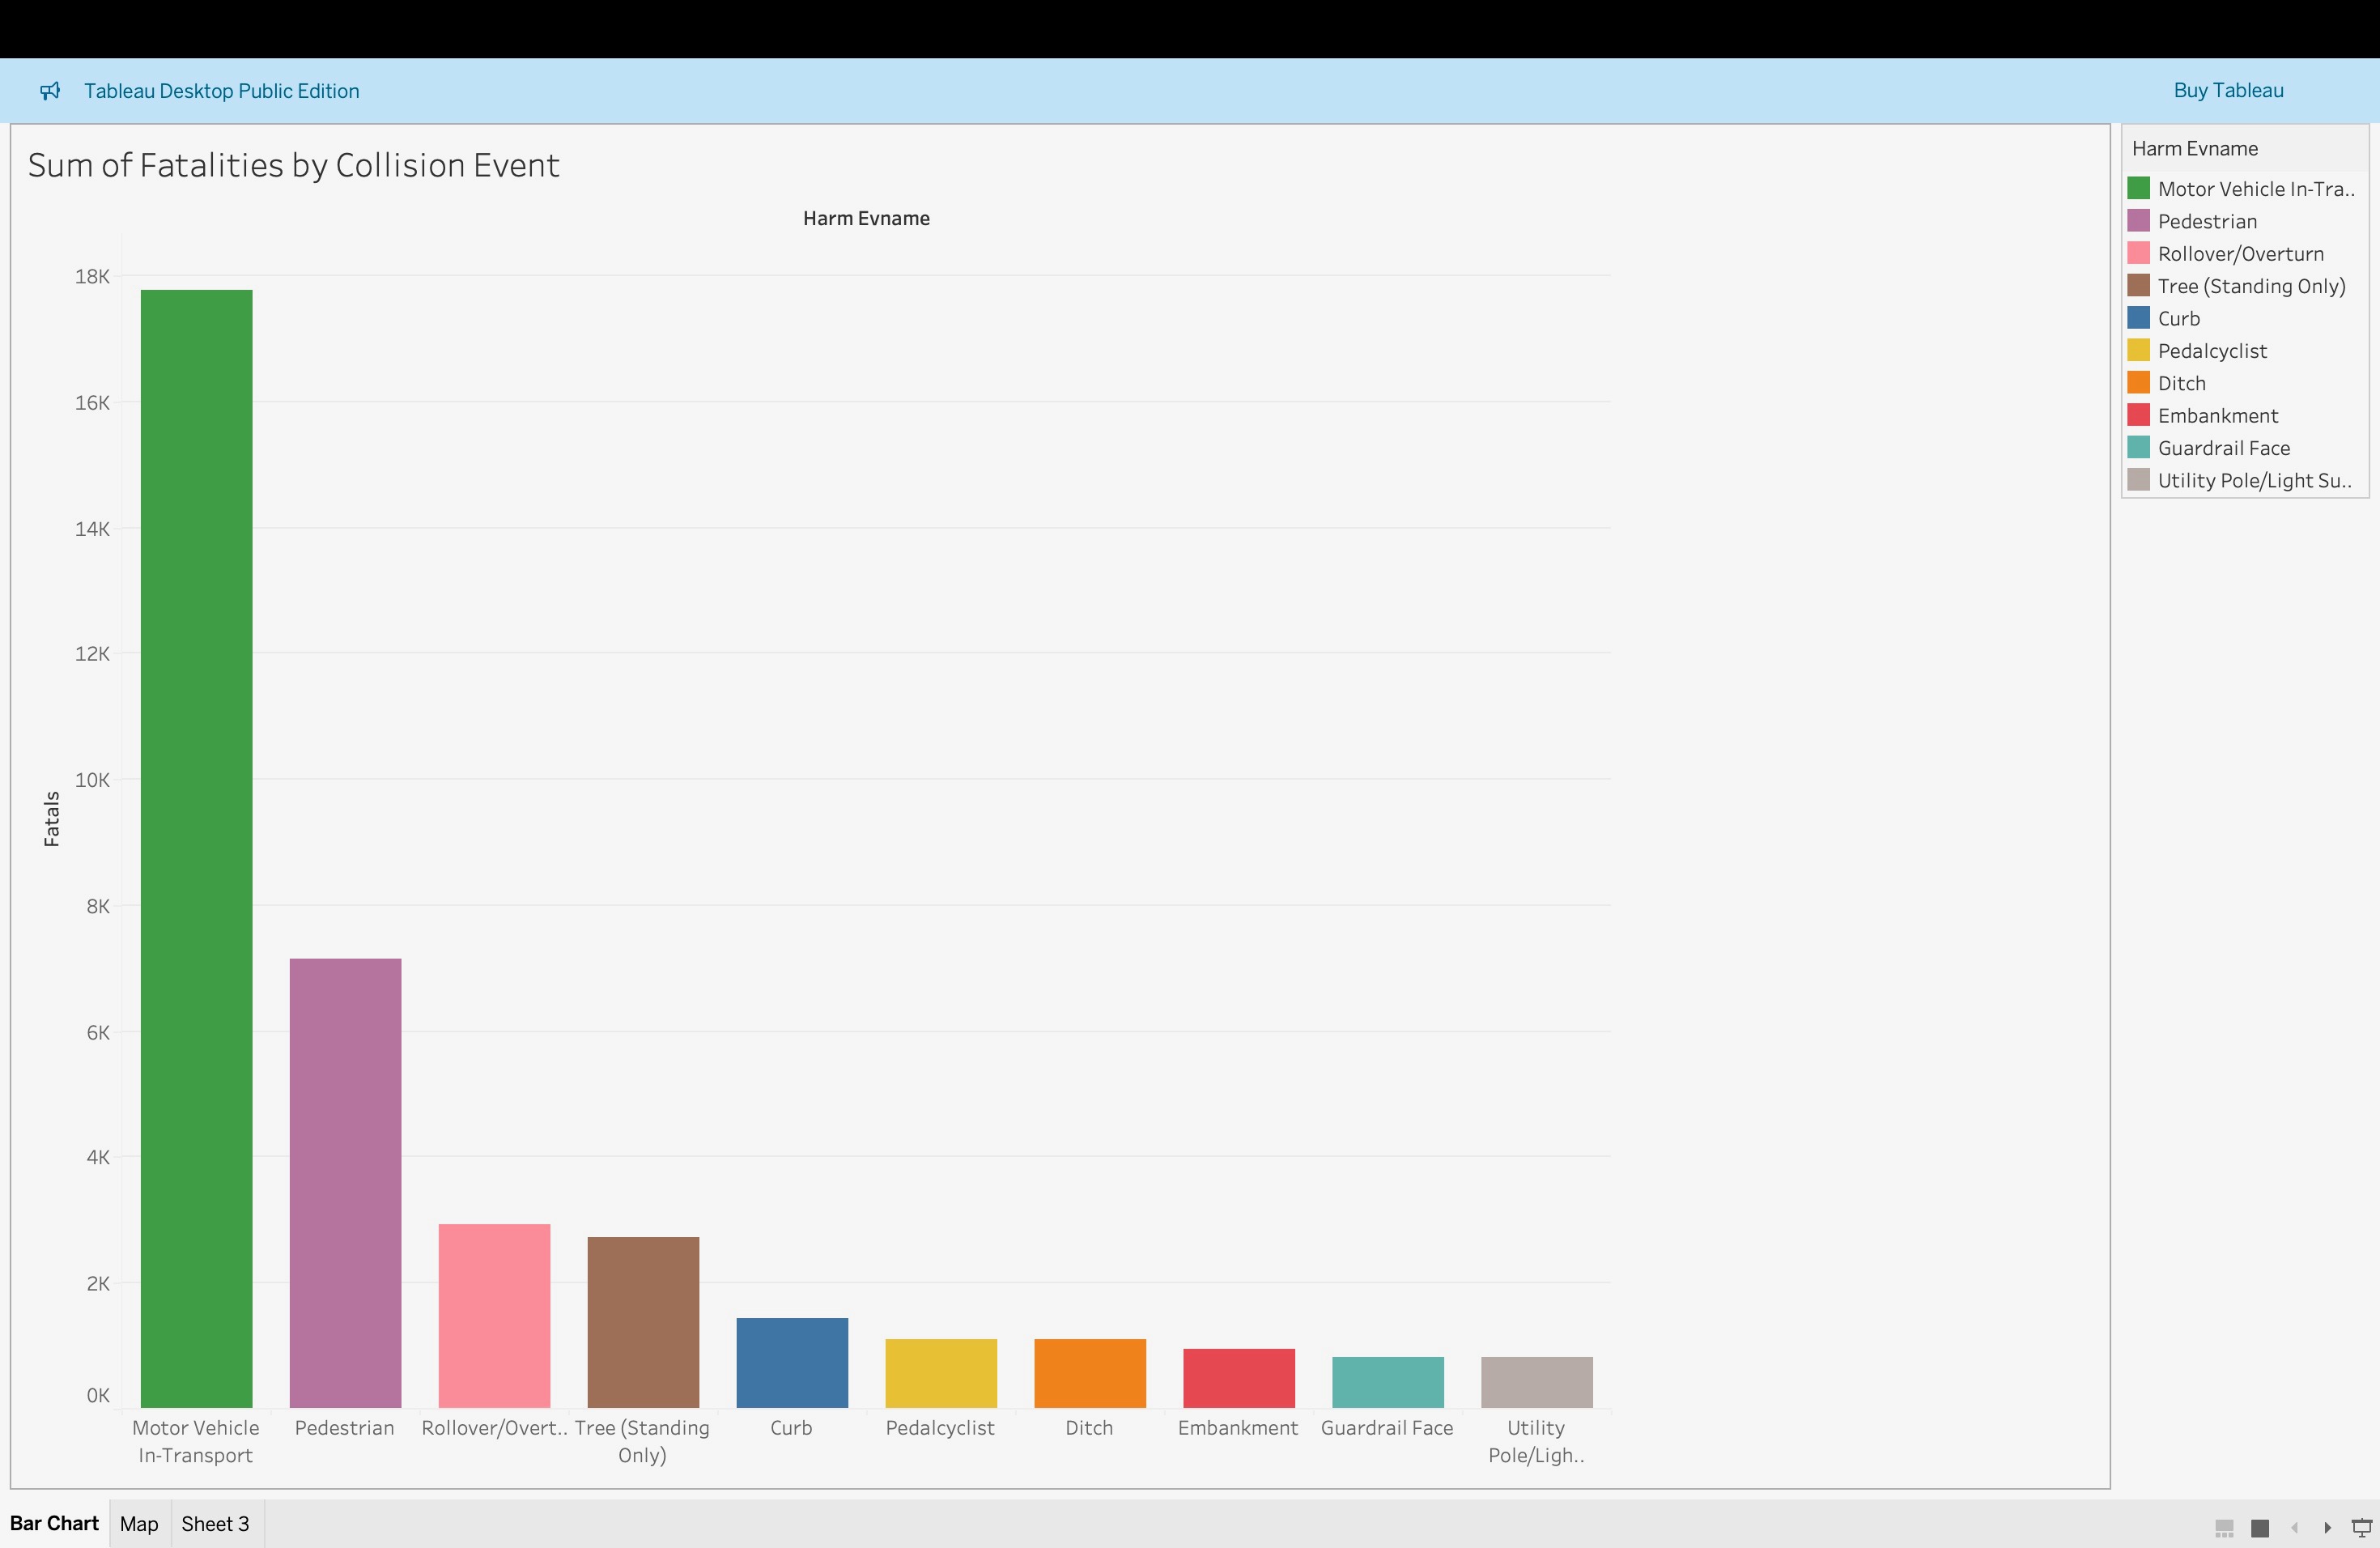Click the Rollover/Overt.. axis label

(494, 1428)
